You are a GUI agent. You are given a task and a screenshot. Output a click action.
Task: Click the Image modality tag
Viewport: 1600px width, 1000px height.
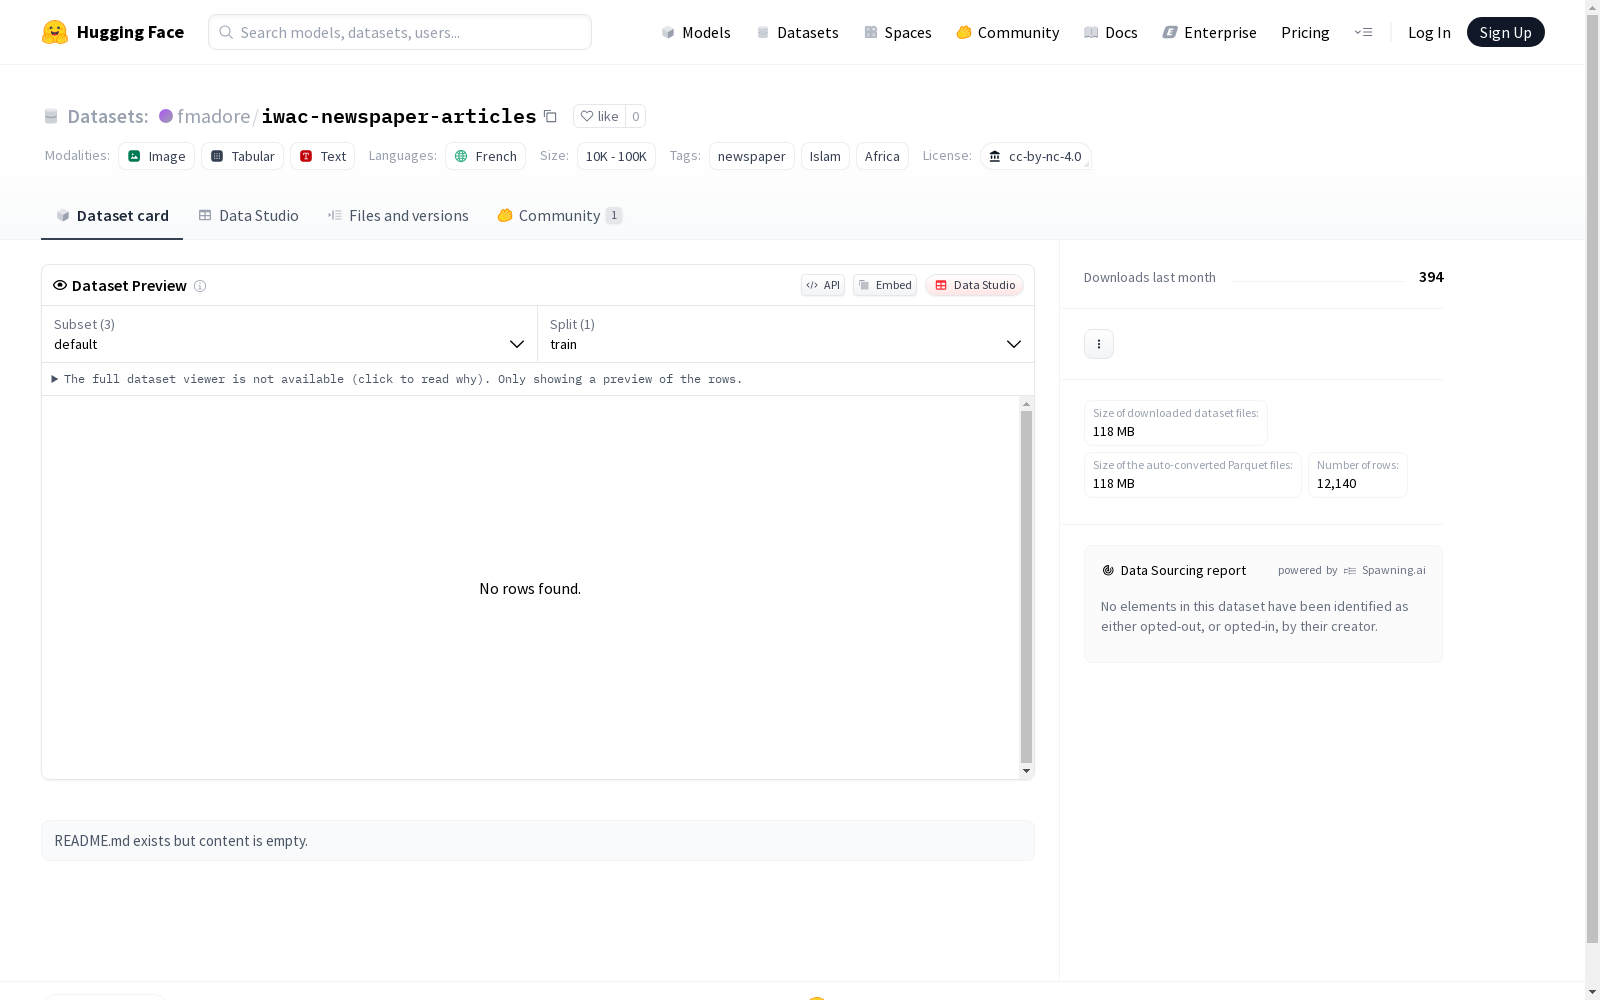pyautogui.click(x=157, y=156)
